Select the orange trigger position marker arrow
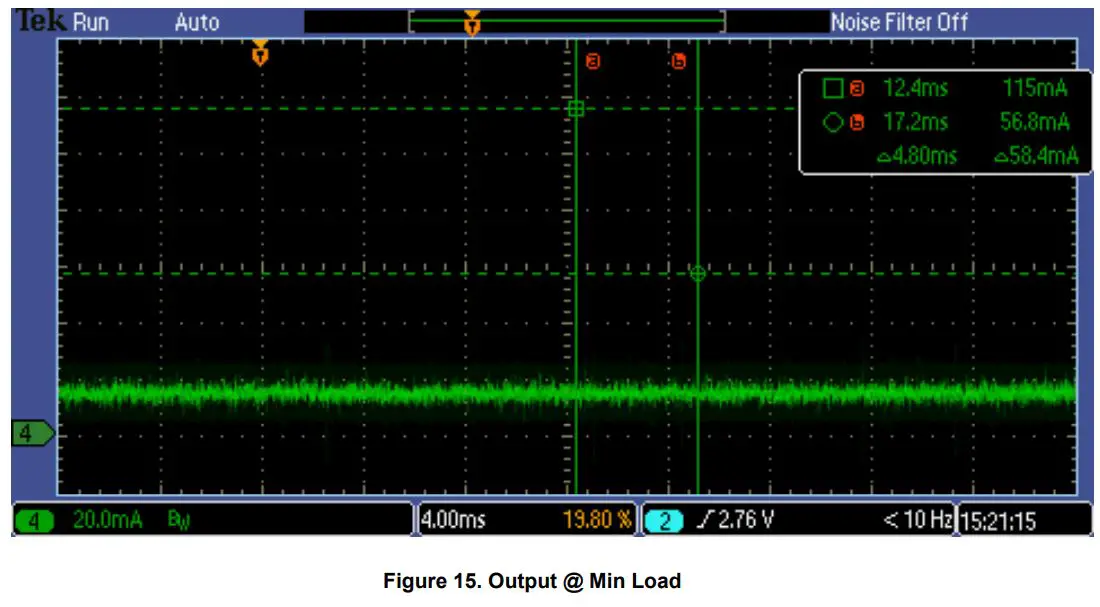Viewport: 1100px width, 607px height. pos(262,53)
